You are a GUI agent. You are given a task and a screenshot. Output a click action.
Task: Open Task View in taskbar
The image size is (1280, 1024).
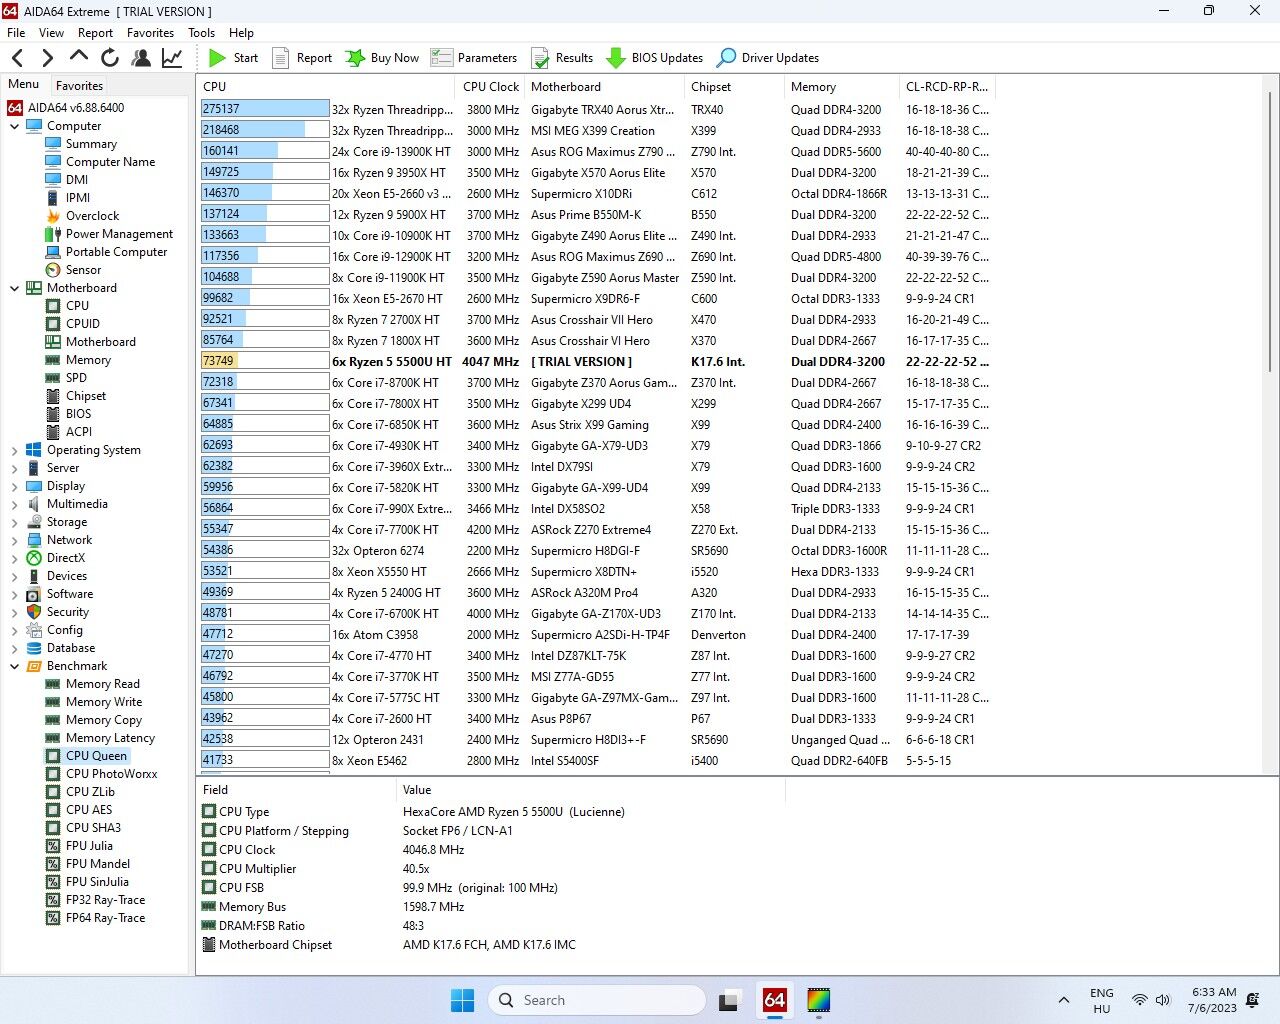point(730,1000)
